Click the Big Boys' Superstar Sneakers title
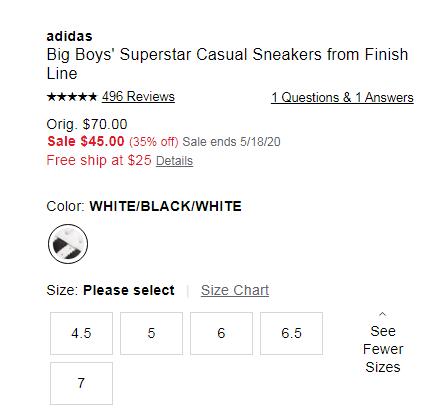This screenshot has height=414, width=436. [x=227, y=64]
